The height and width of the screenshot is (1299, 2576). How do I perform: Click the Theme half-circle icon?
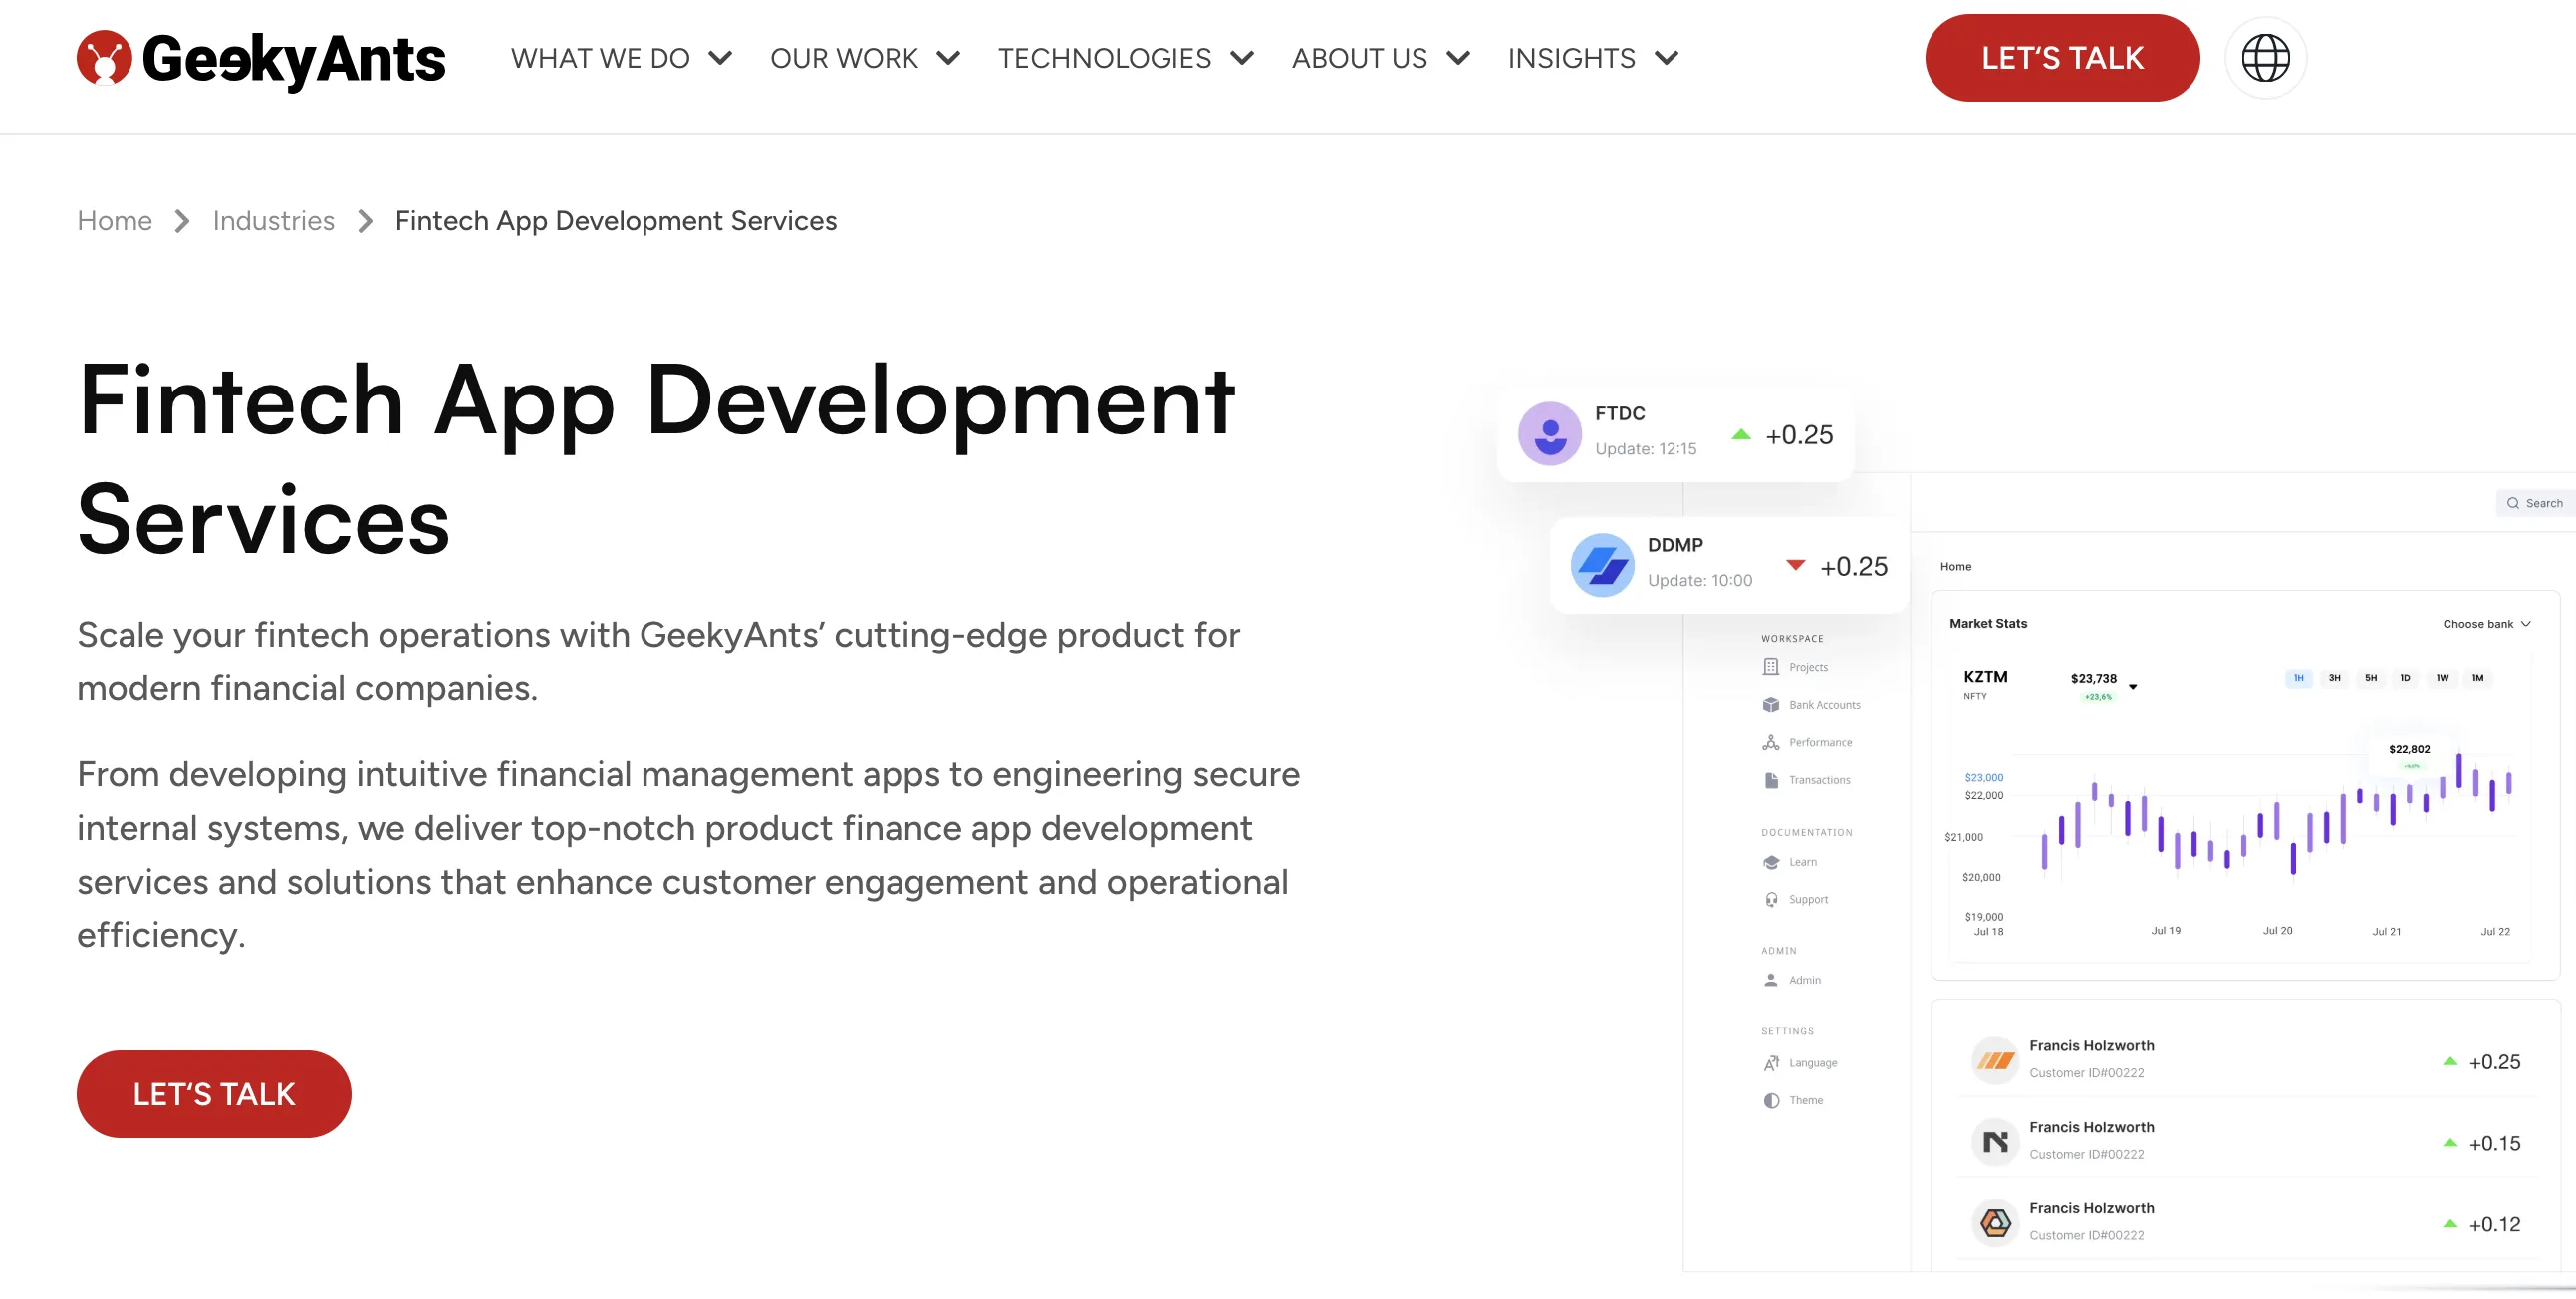(1771, 1100)
